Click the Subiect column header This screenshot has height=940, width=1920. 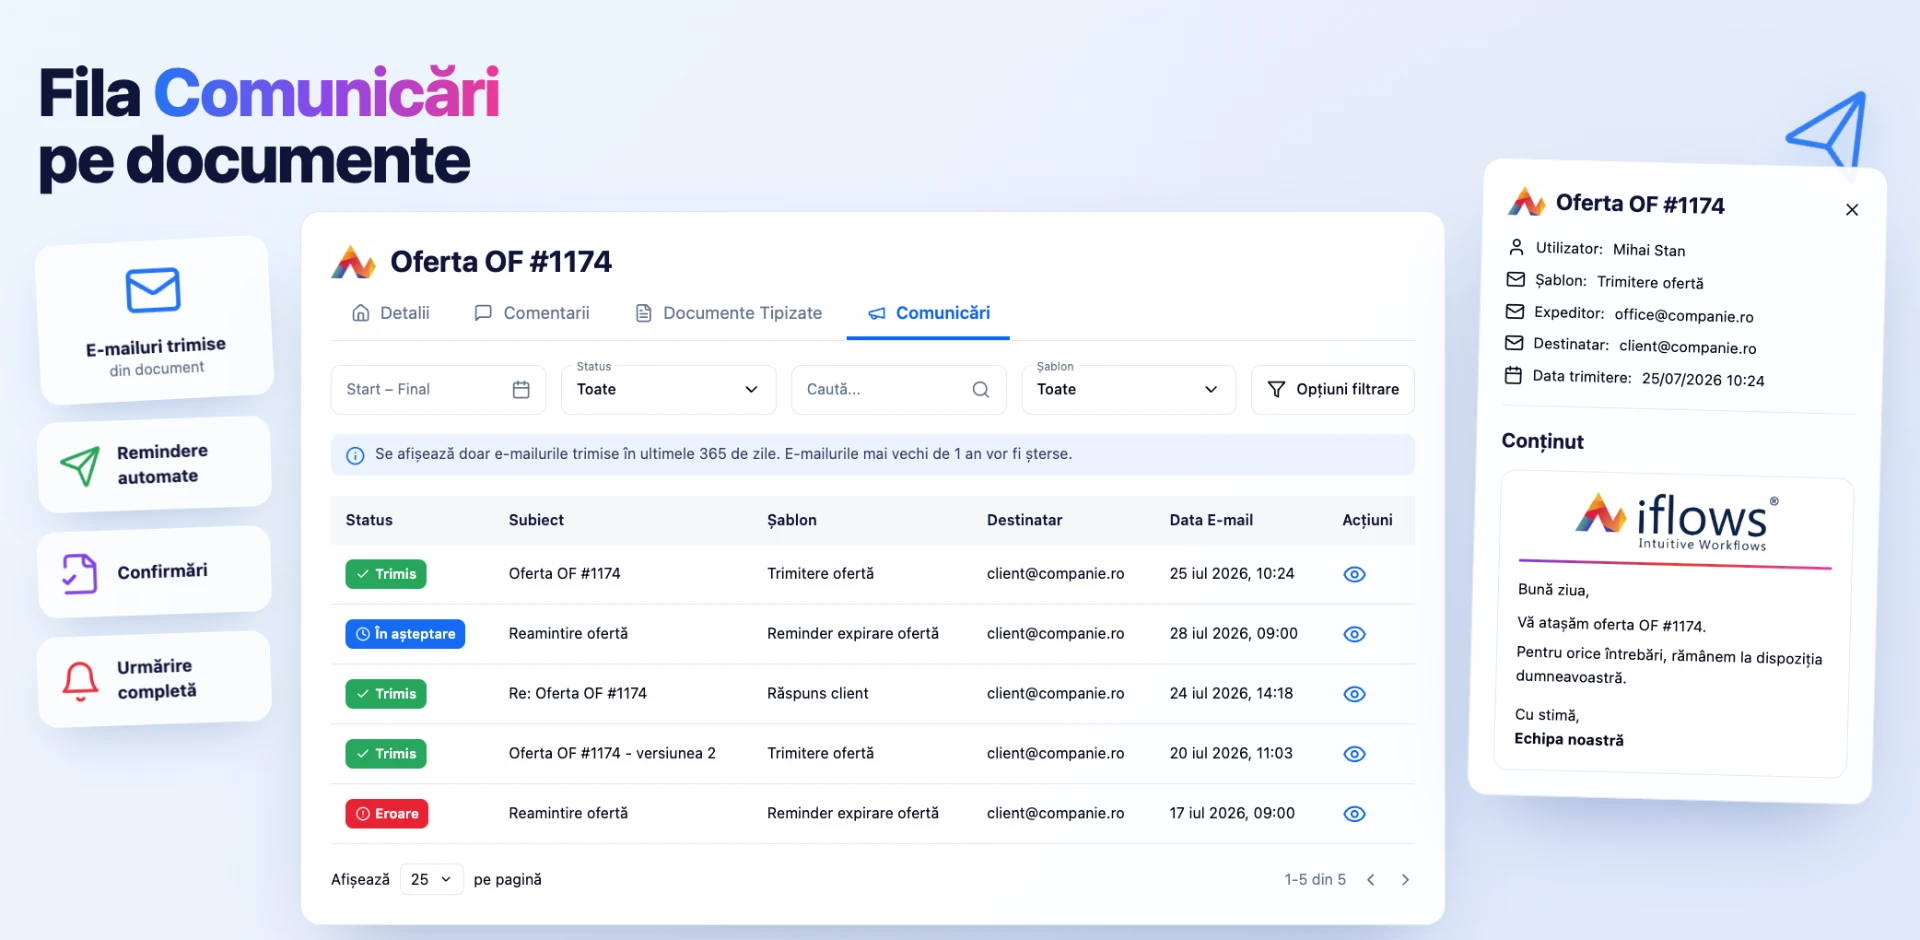coord(536,520)
